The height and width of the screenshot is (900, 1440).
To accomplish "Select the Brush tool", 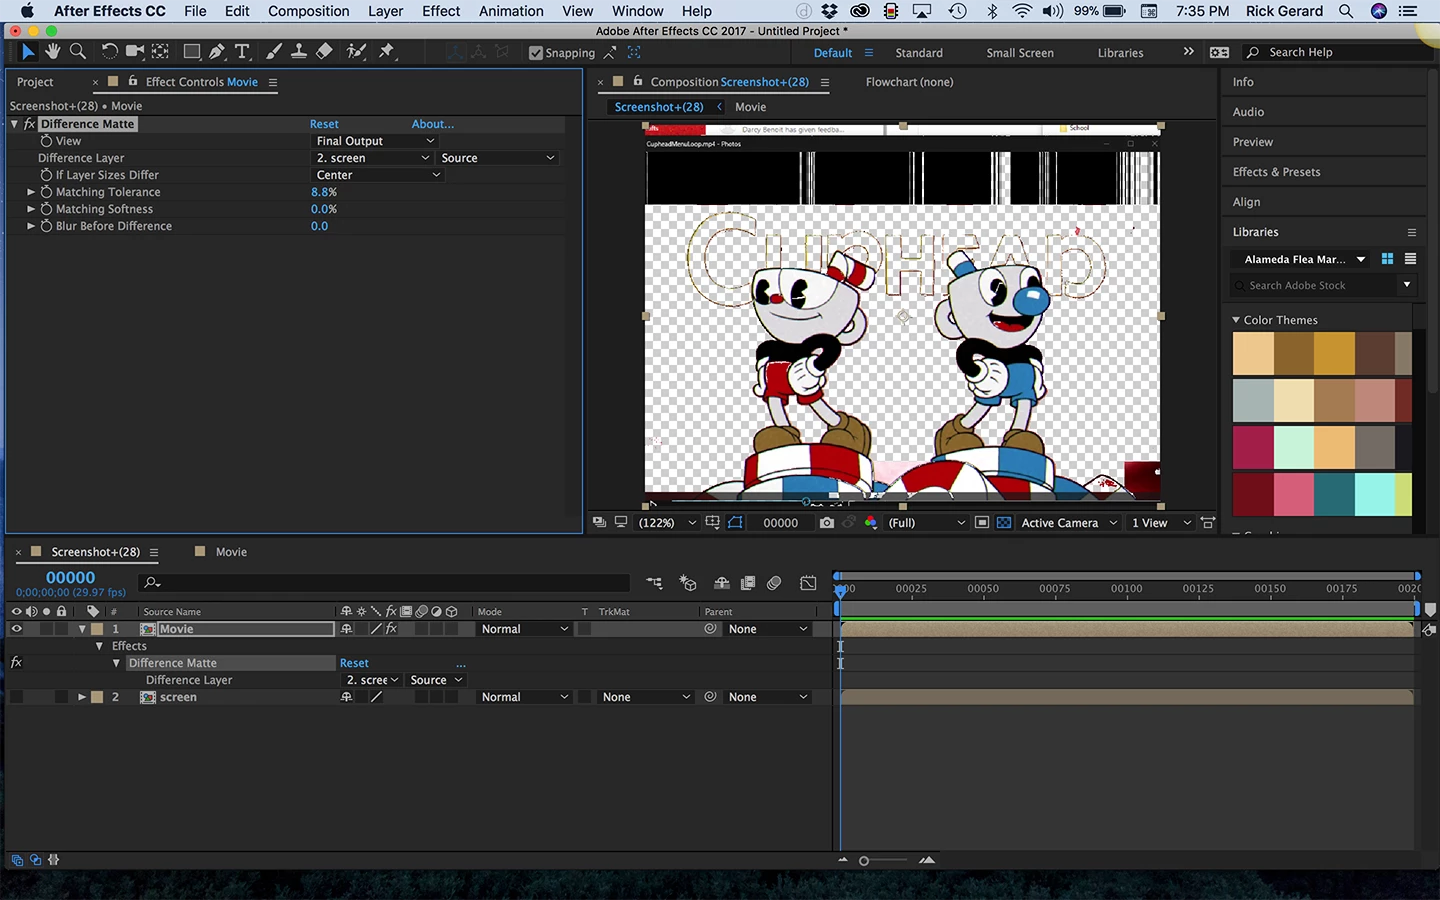I will (273, 52).
